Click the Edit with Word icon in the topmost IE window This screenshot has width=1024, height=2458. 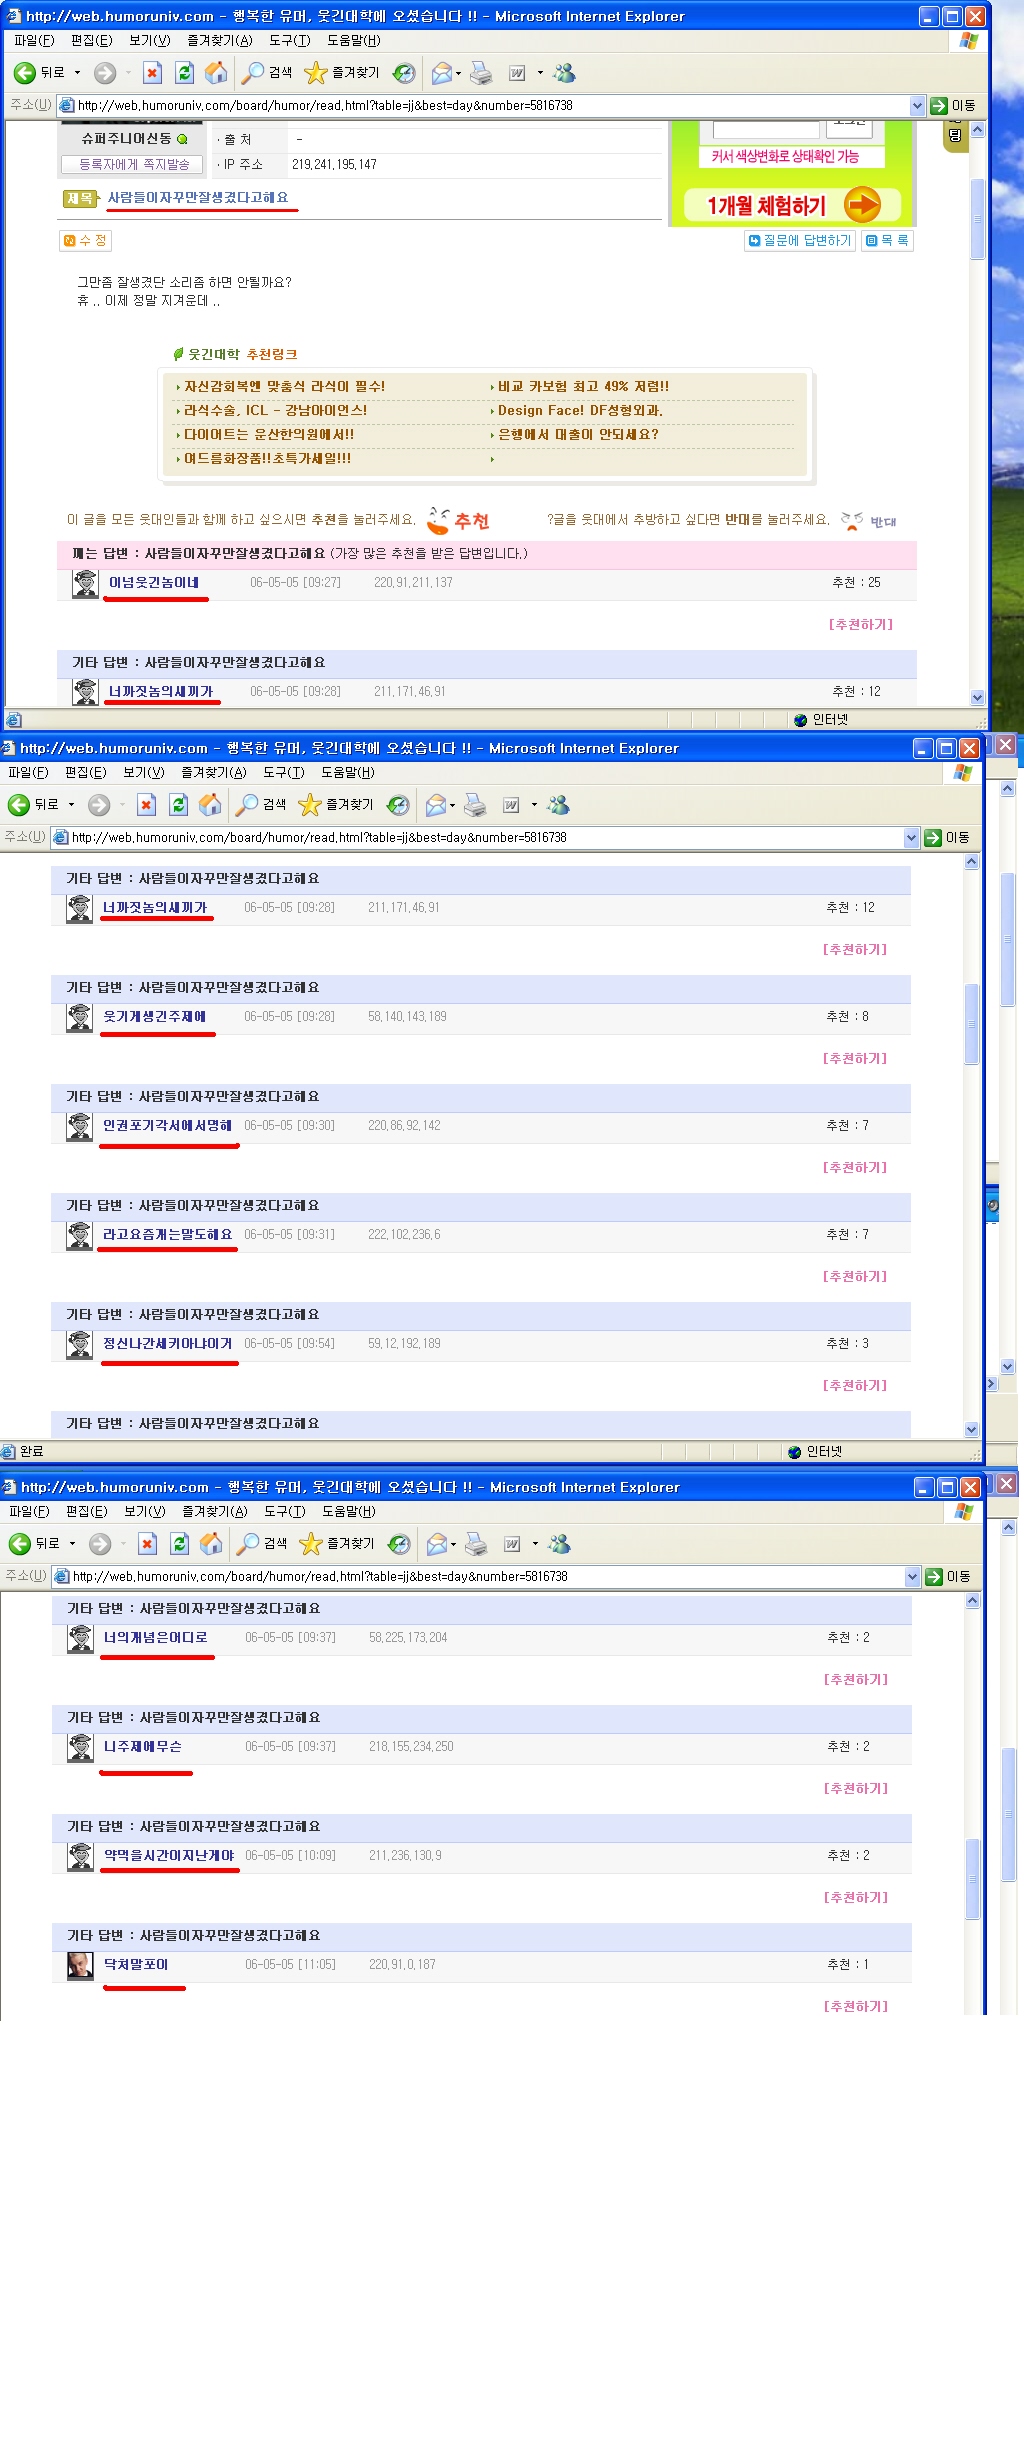517,73
